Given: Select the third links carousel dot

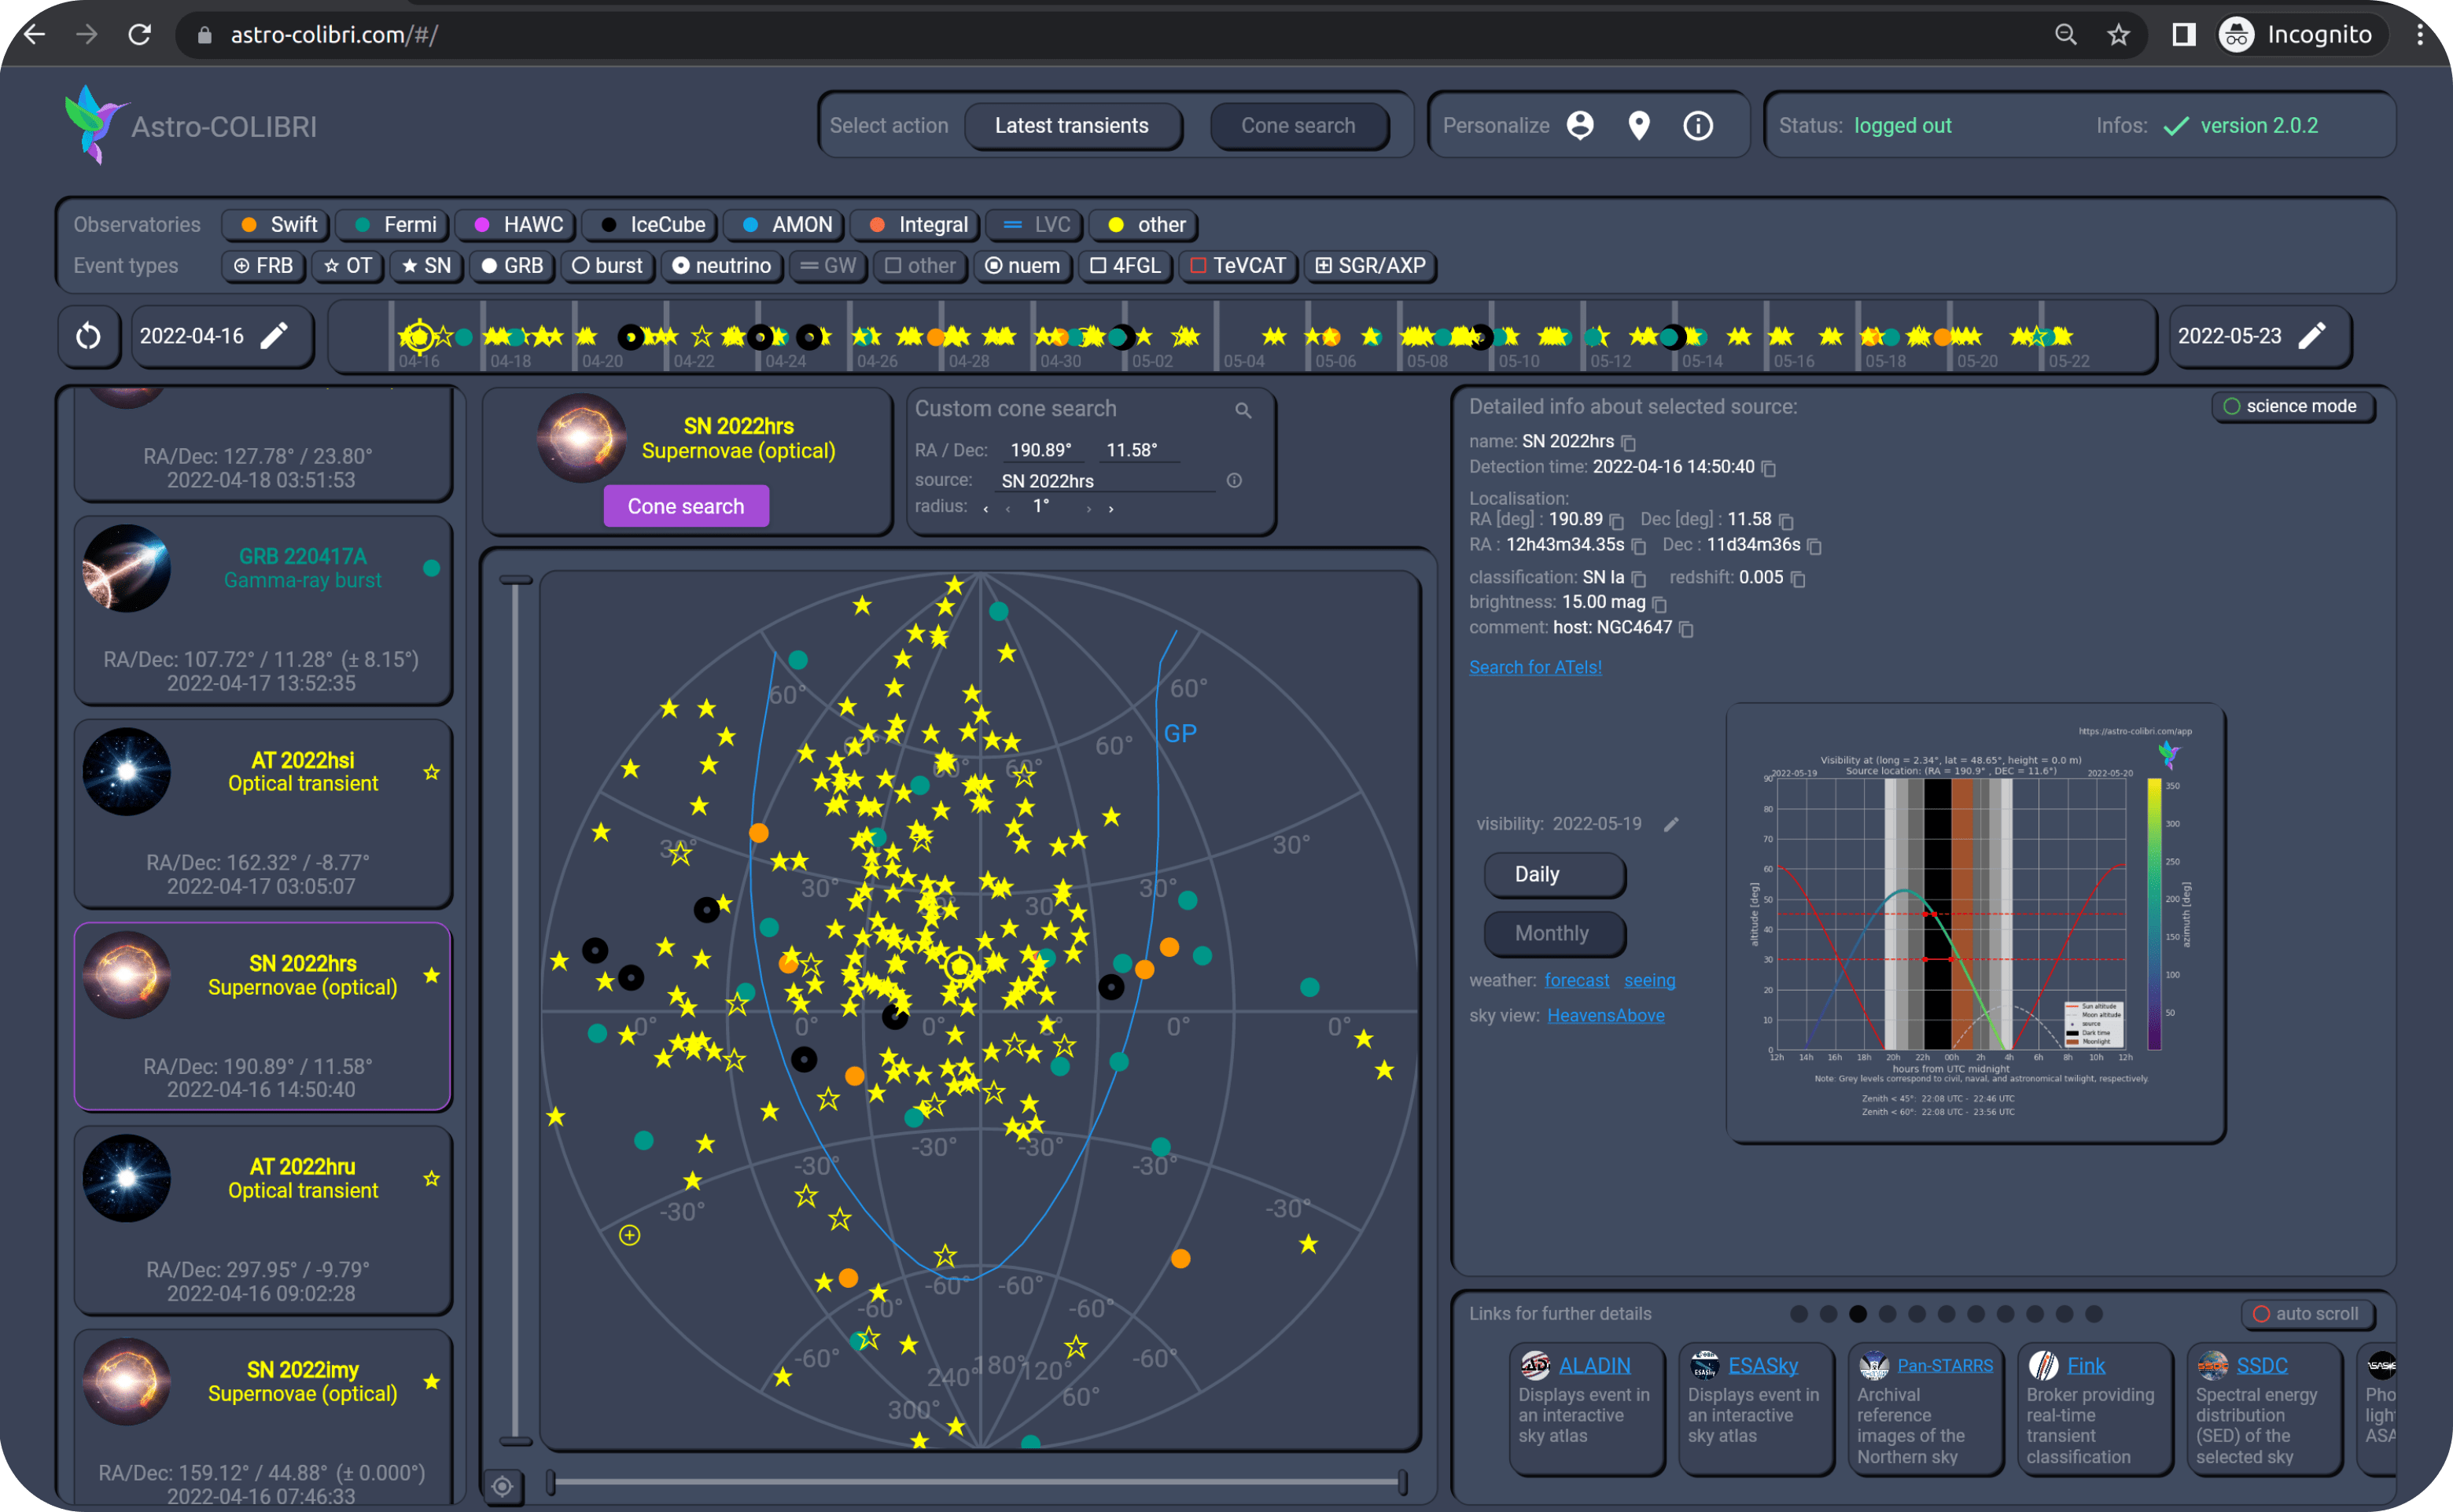Looking at the screenshot, I should [x=1858, y=1314].
